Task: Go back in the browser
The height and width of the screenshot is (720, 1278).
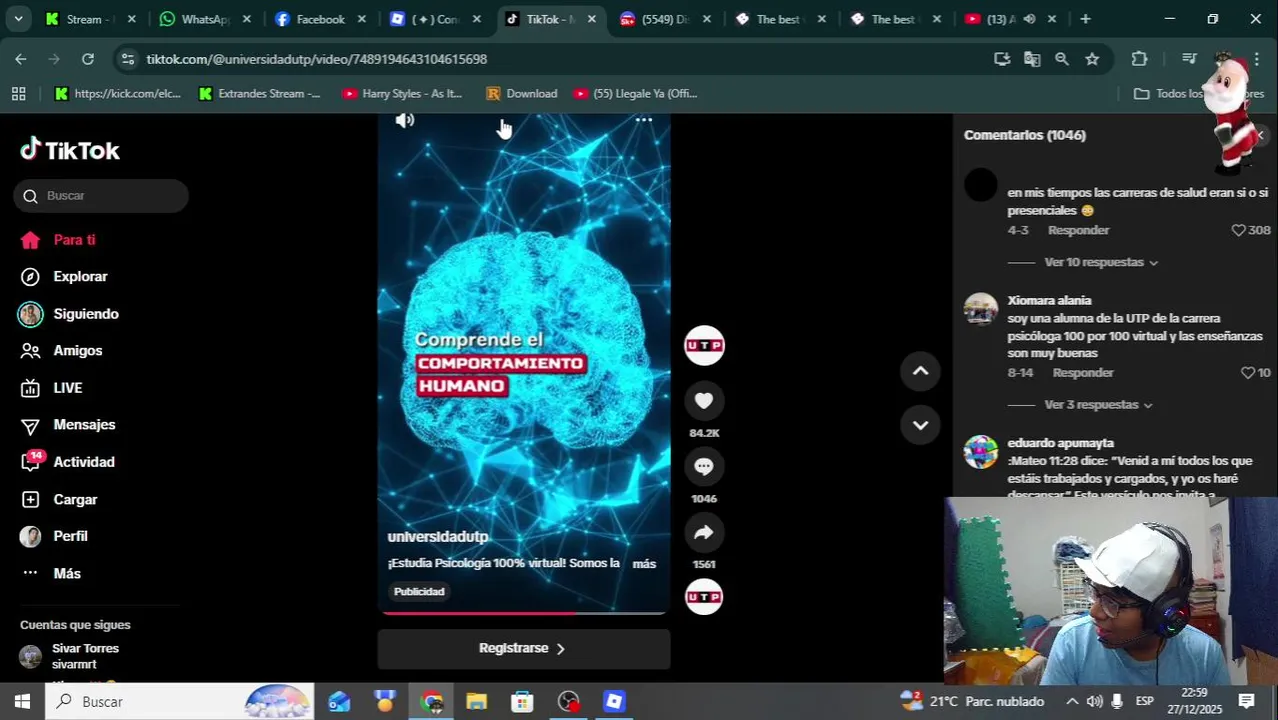Action: click(21, 59)
